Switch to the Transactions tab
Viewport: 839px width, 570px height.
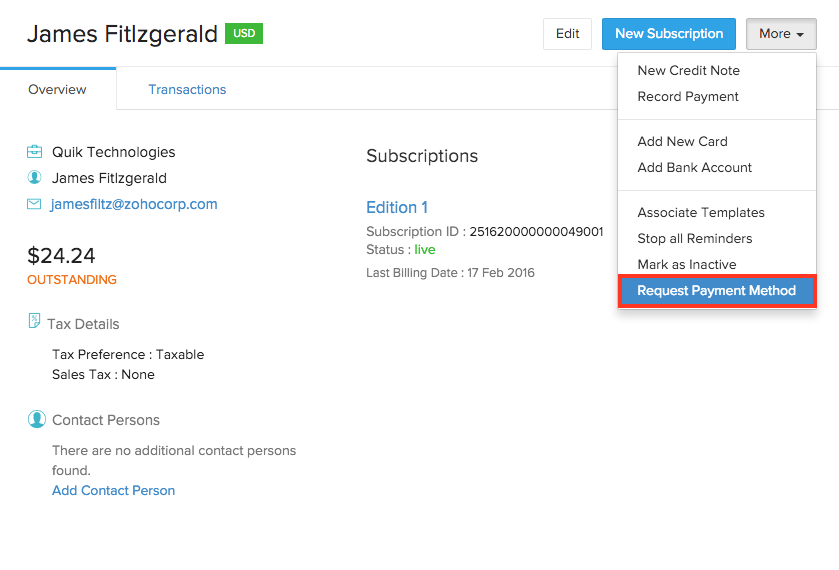[187, 89]
